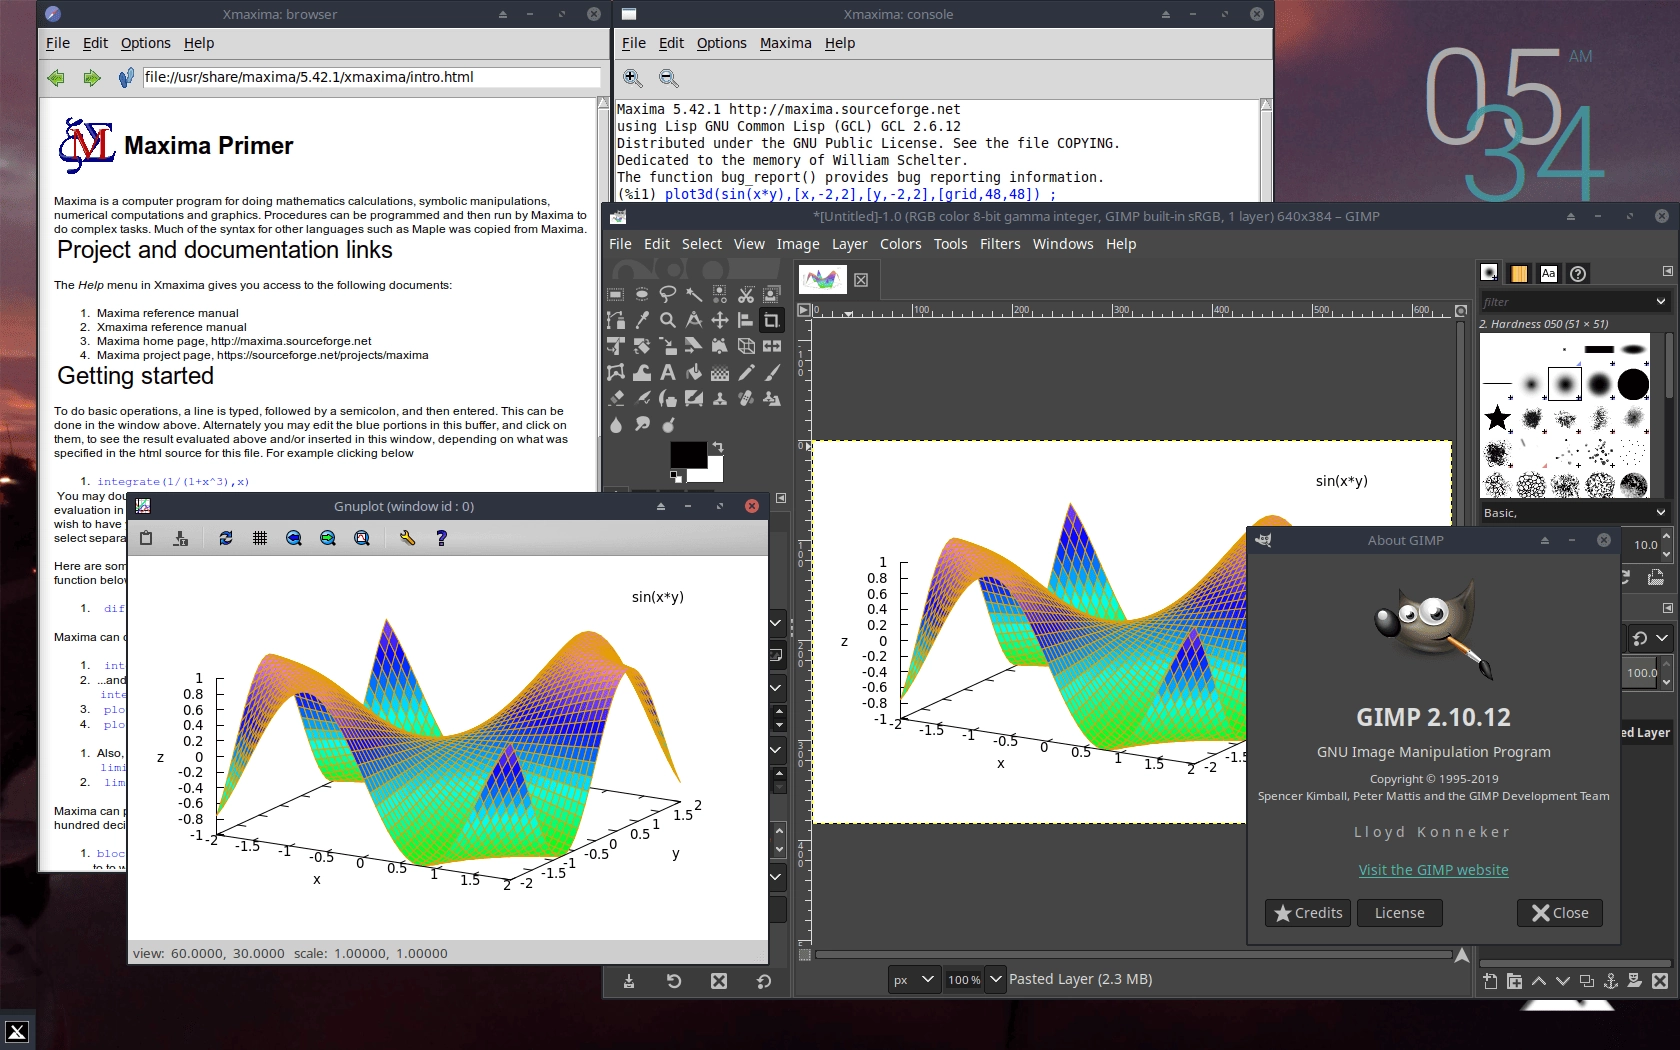
Task: Swap foreground and background colors arrow
Action: coord(717,447)
